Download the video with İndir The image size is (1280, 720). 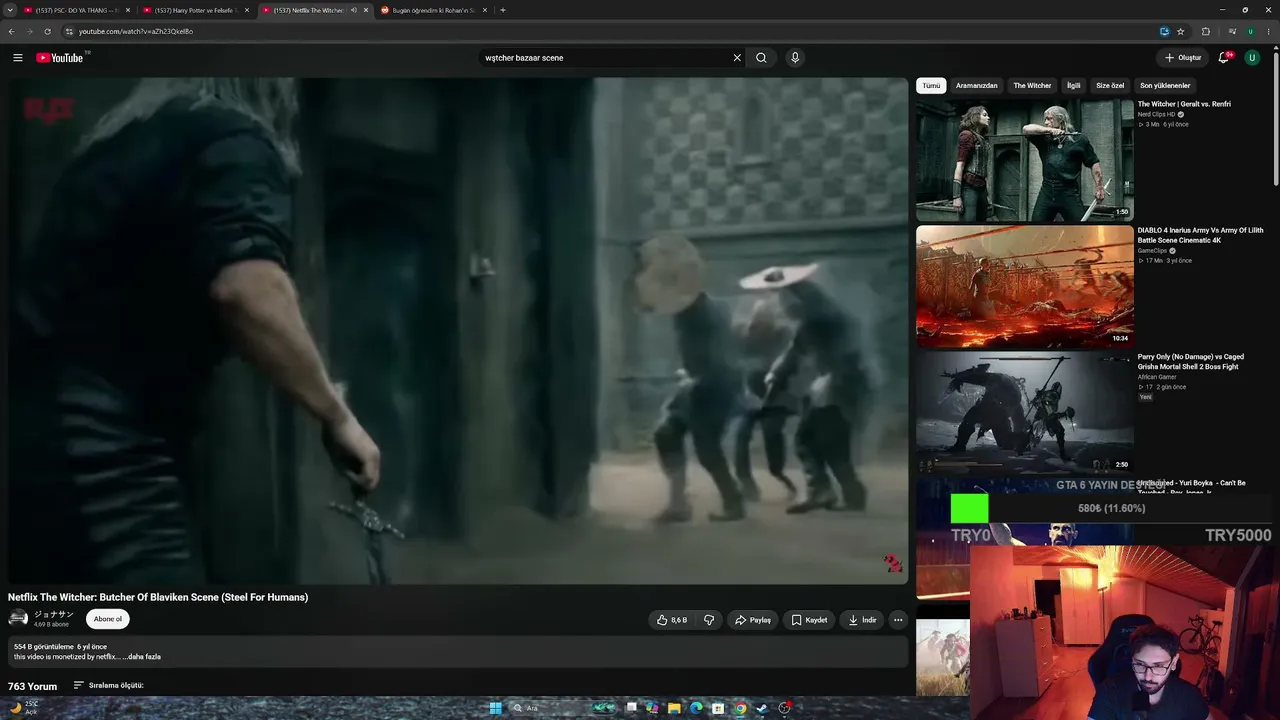(862, 620)
